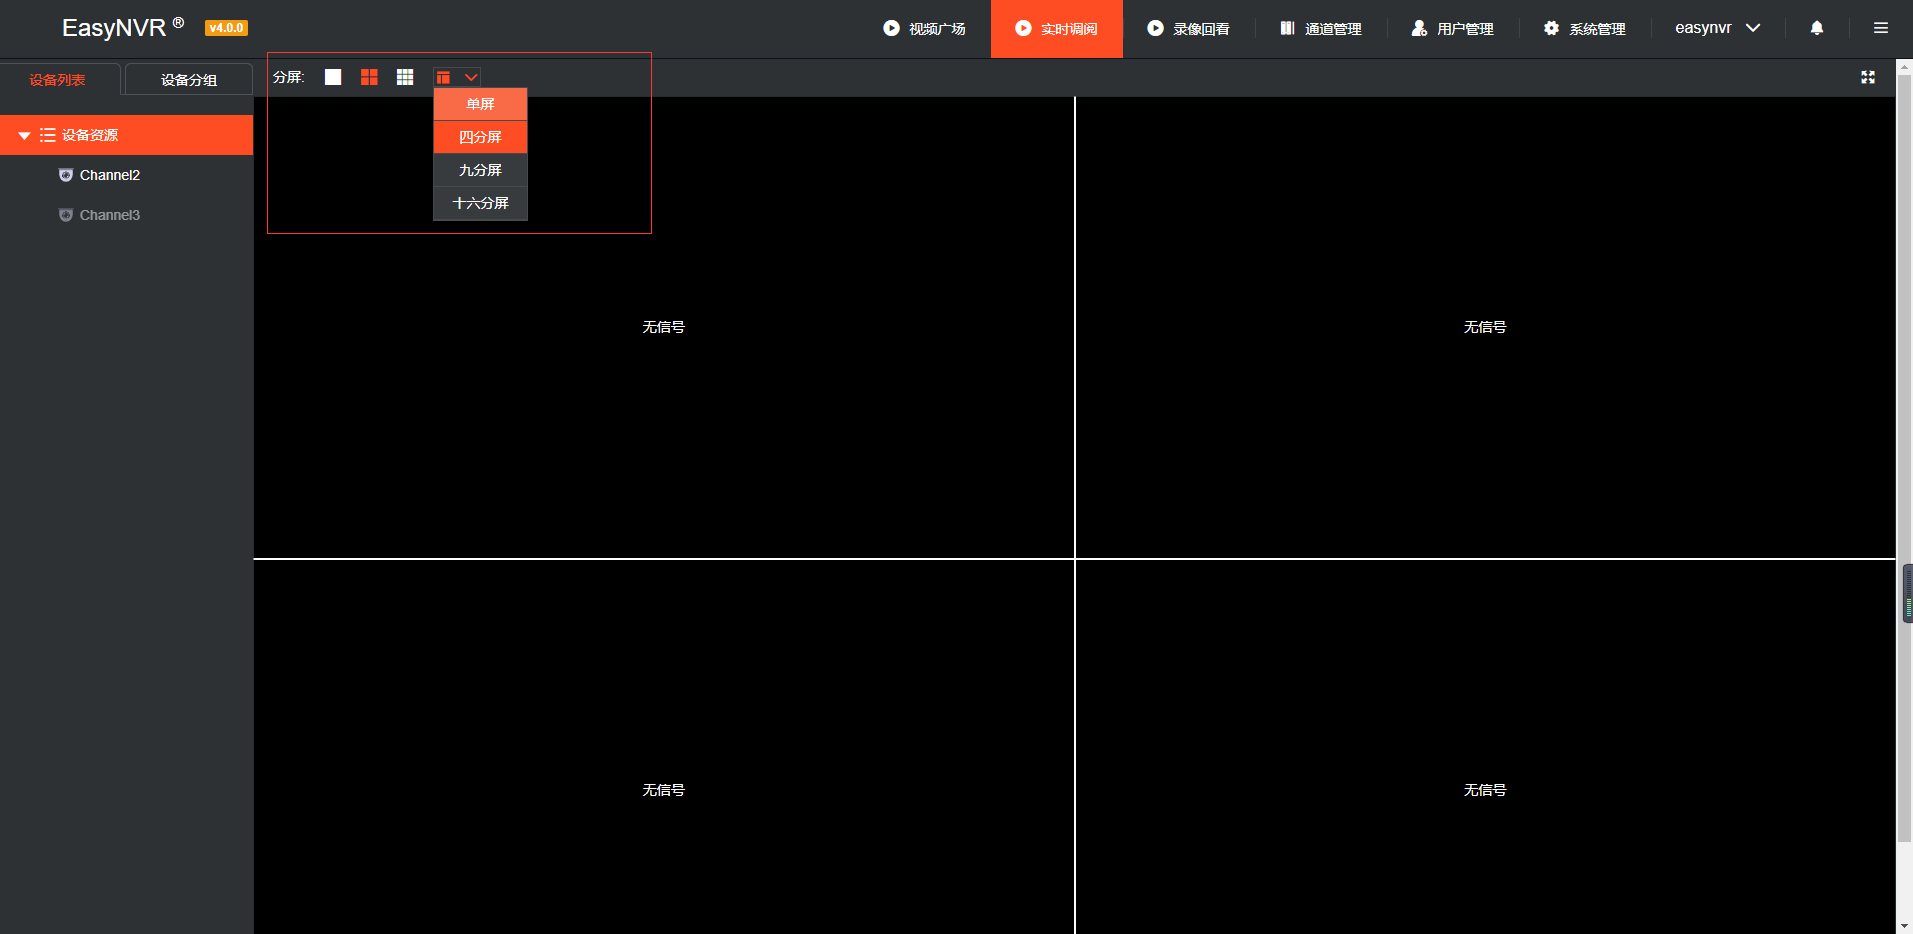Image resolution: width=1913 pixels, height=934 pixels.
Task: Open 实时调阅 navigation item
Action: 1057,29
